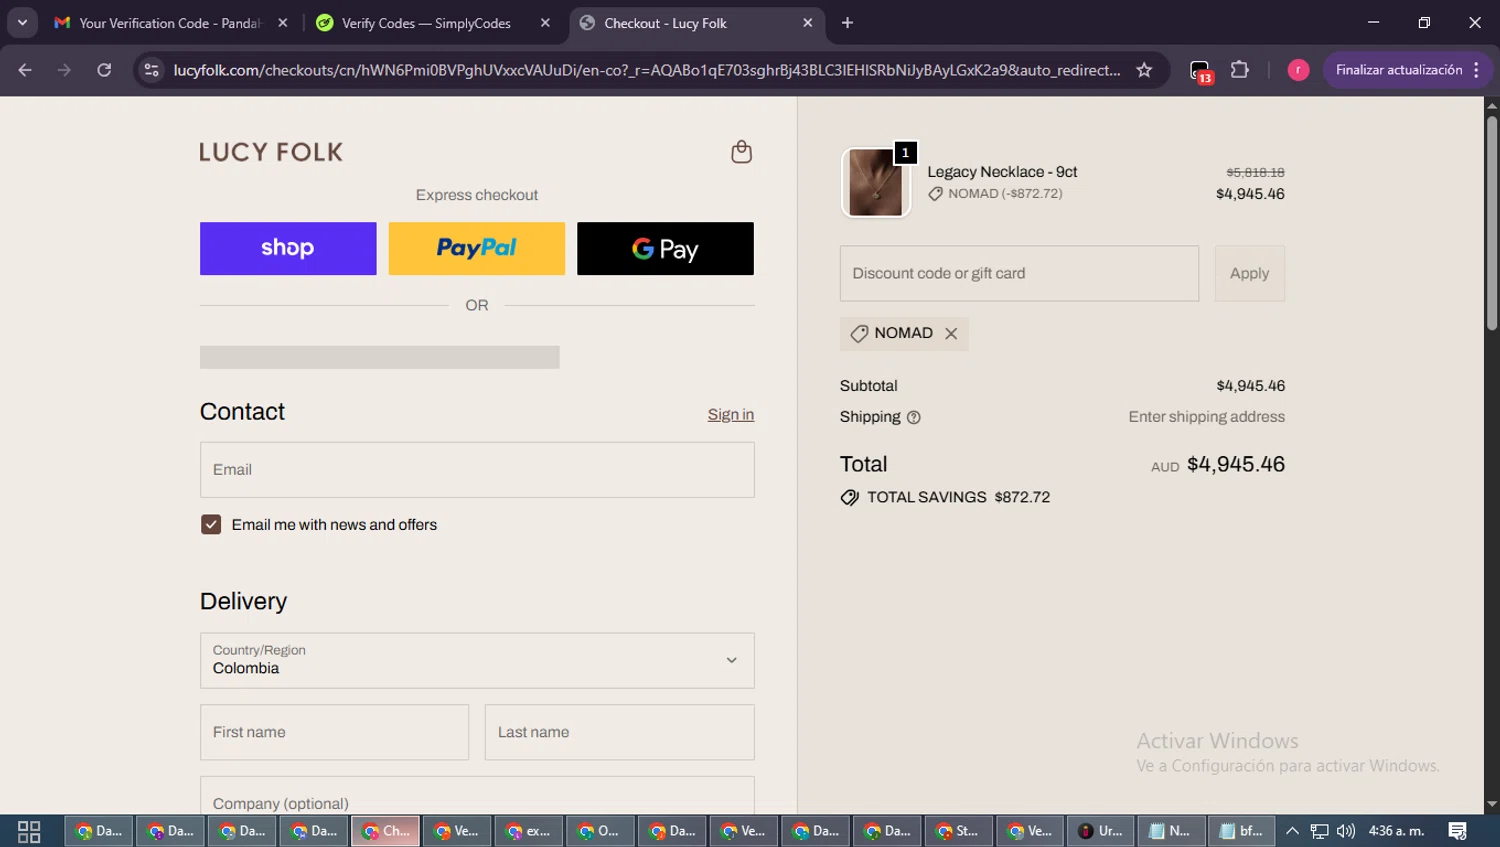
Task: Go back to the previous page
Action: pyautogui.click(x=25, y=70)
